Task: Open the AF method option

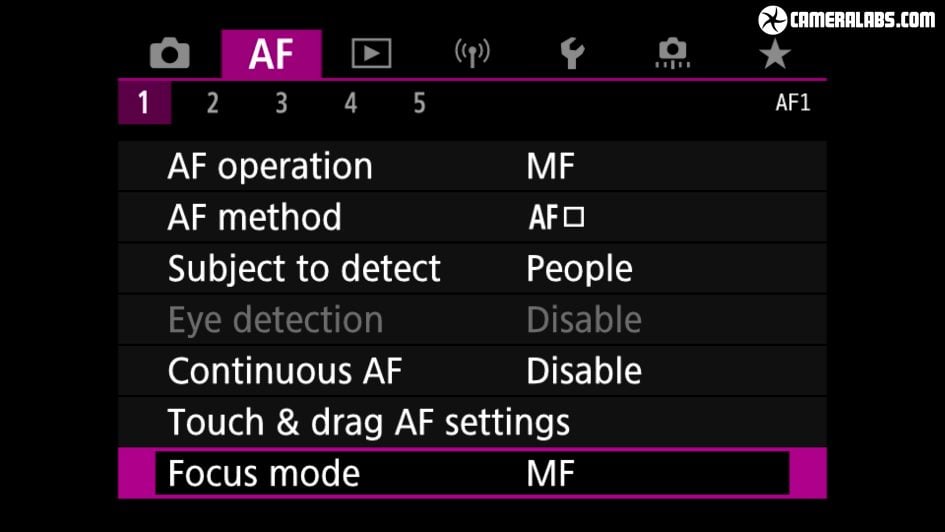Action: pyautogui.click(x=472, y=217)
